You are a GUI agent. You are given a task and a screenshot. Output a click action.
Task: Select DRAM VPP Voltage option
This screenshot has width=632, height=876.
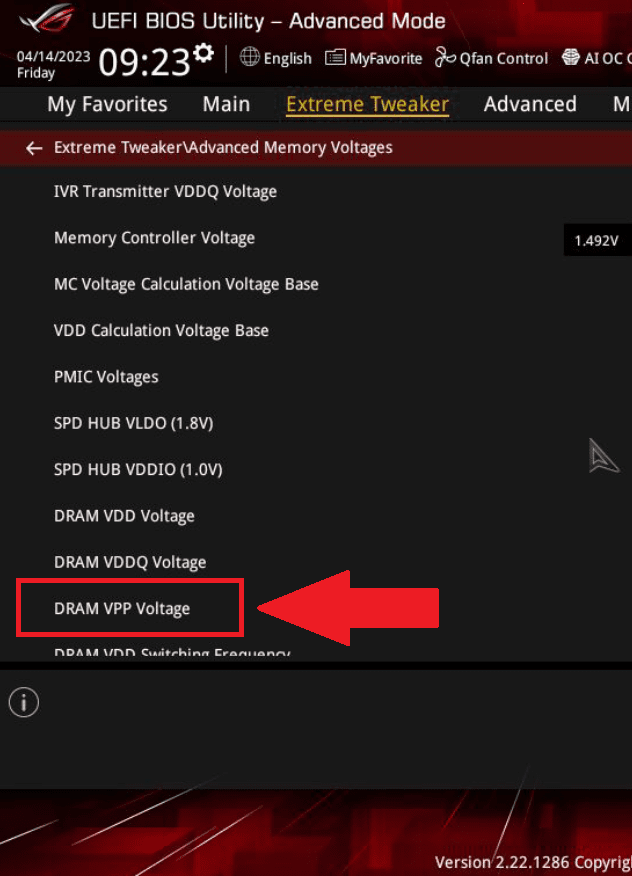pos(122,608)
